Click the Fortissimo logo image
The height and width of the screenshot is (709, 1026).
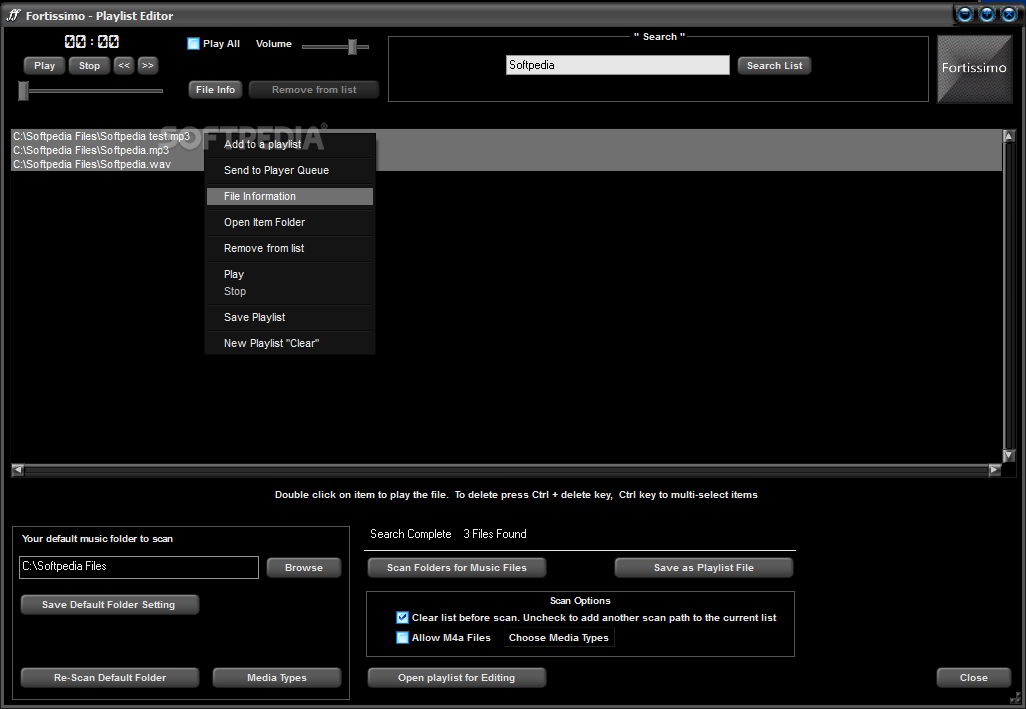[x=974, y=69]
